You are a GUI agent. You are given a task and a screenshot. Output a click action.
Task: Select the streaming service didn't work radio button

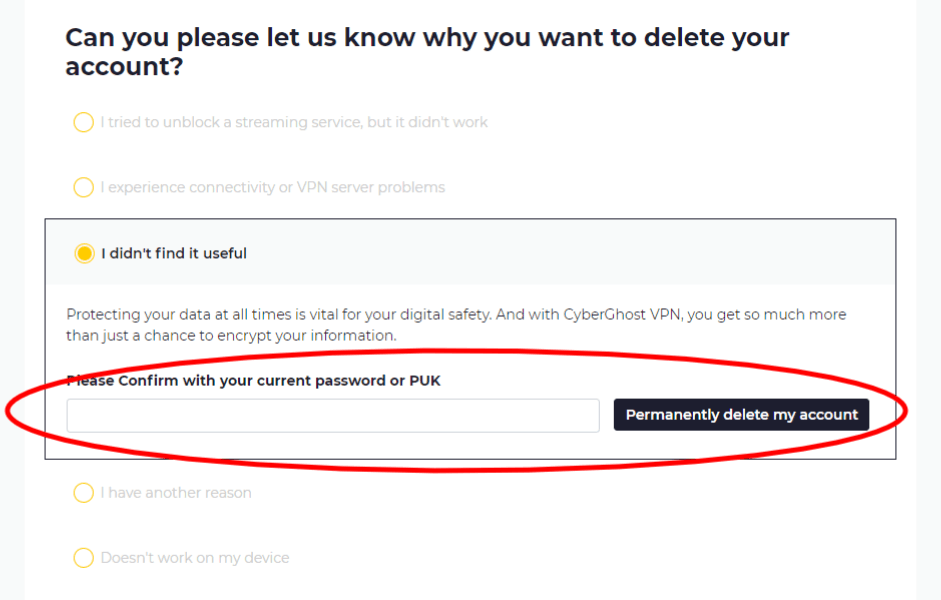[83, 122]
